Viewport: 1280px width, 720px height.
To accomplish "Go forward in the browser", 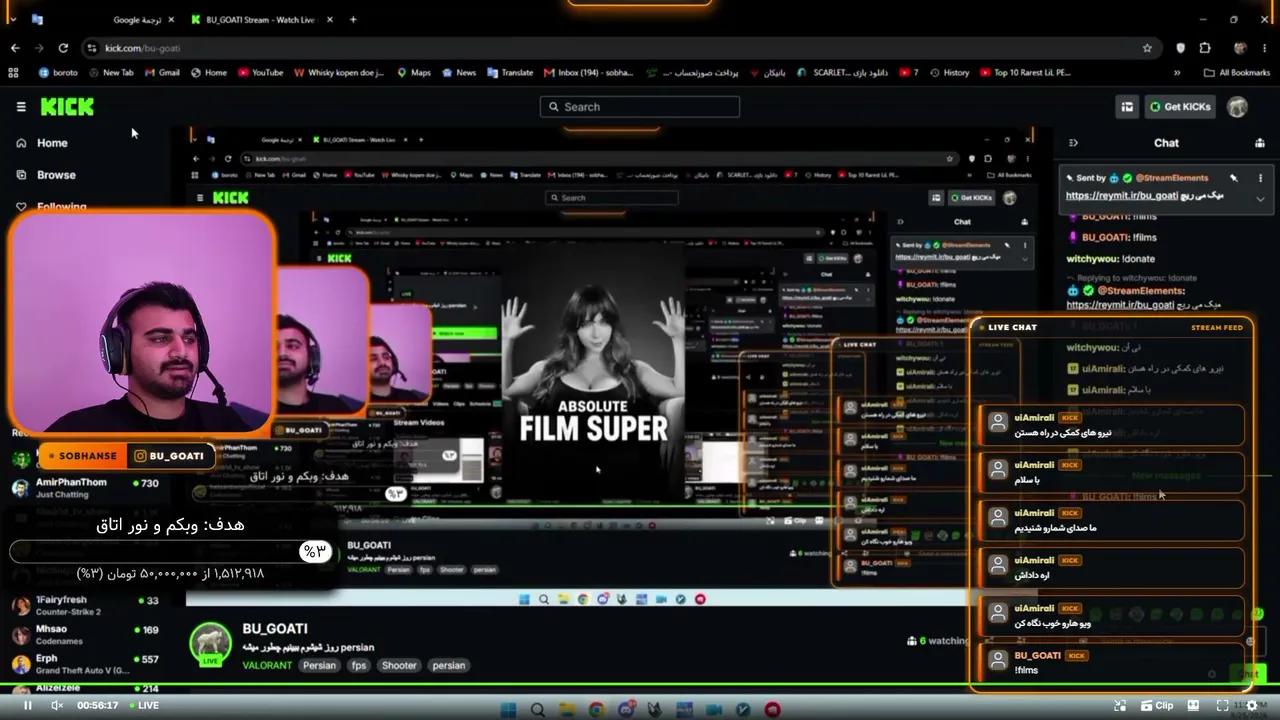I will click(x=39, y=47).
